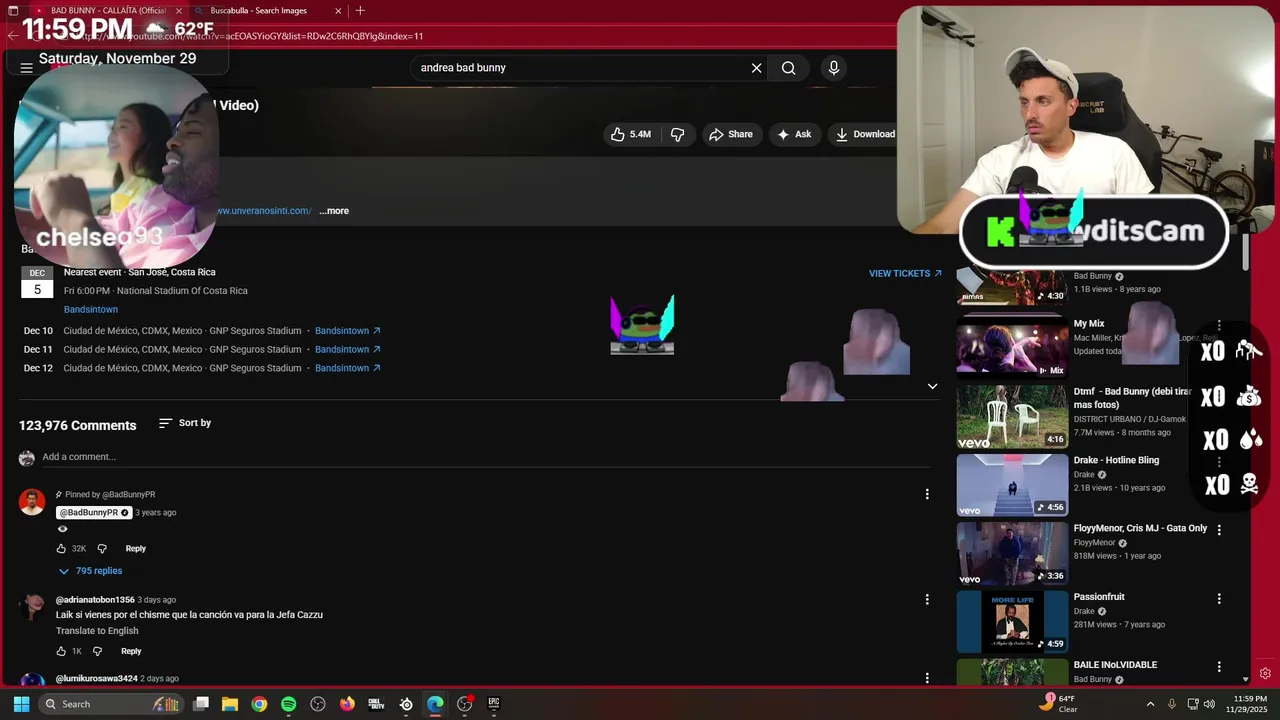Screen dimensions: 1280x720
Task: Open Firefox from the taskbar
Action: tap(347, 704)
